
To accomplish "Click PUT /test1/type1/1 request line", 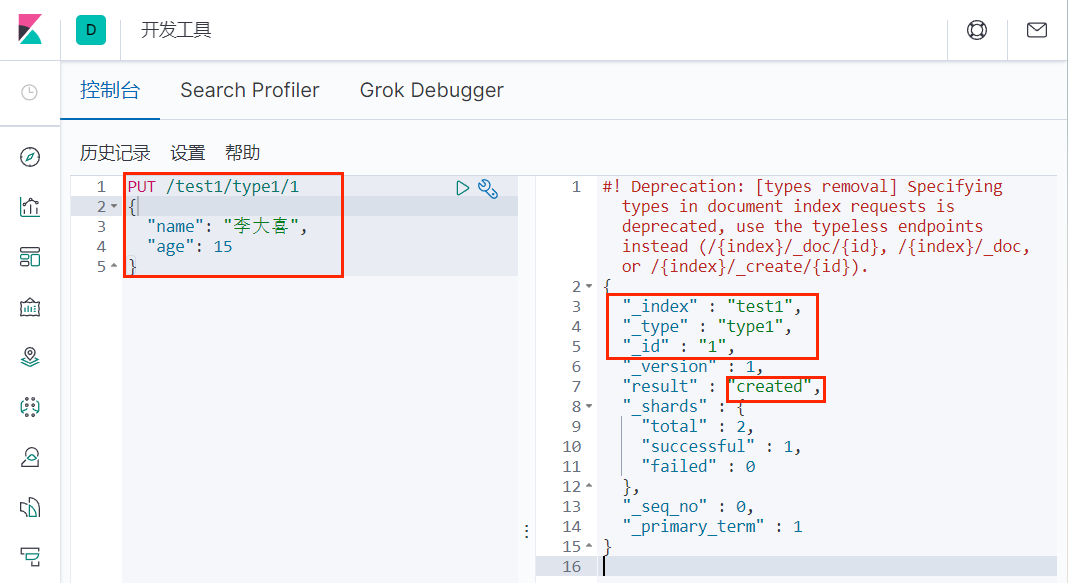I will point(213,187).
